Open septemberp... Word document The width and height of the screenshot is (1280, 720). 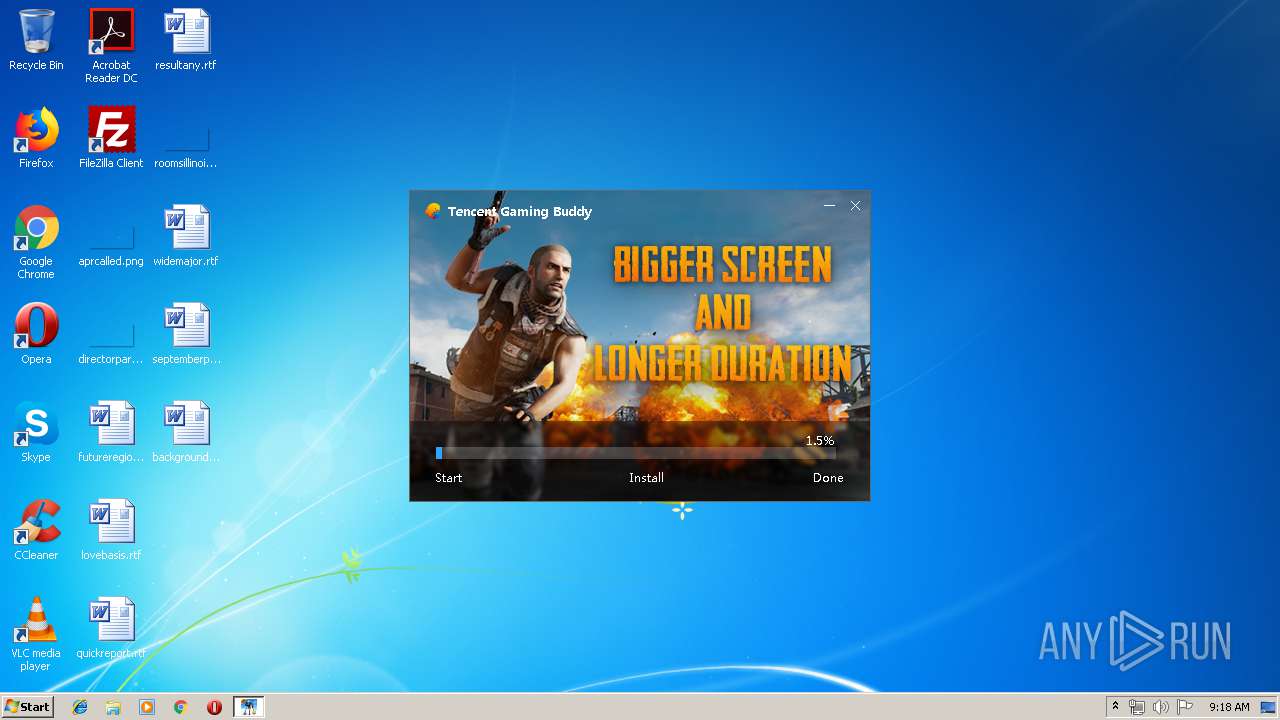tap(186, 334)
